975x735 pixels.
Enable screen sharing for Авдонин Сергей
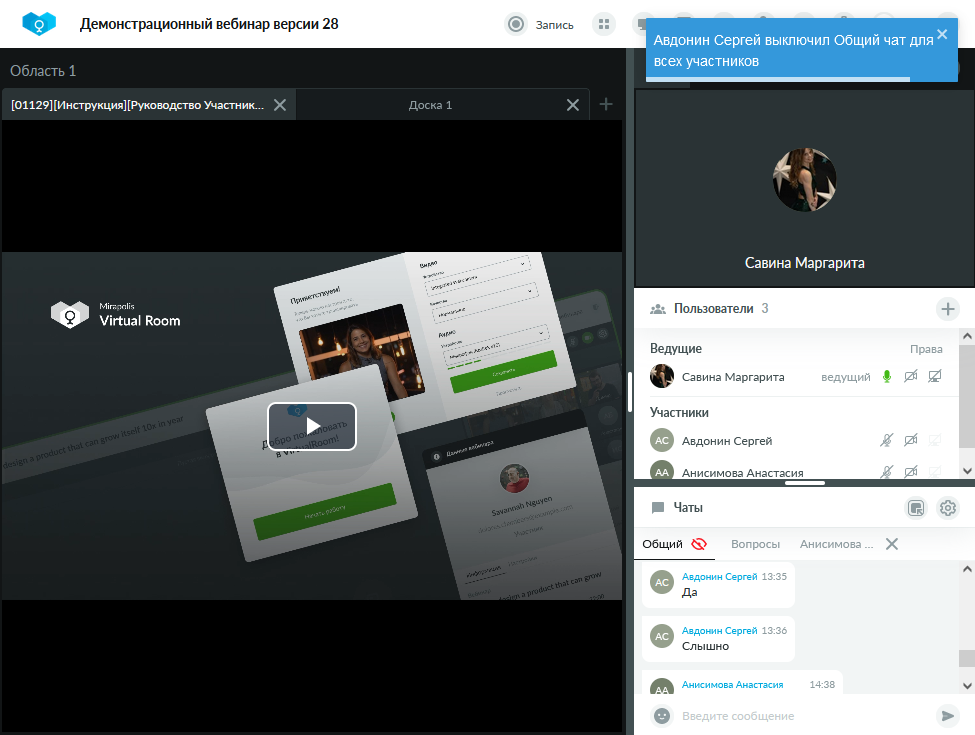(934, 440)
